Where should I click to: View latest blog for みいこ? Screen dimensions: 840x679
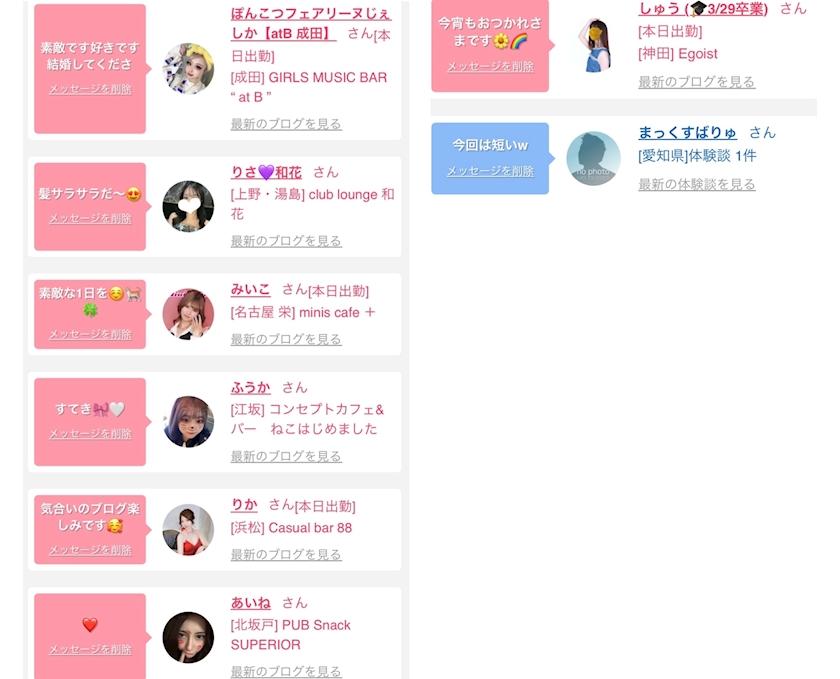click(x=286, y=339)
